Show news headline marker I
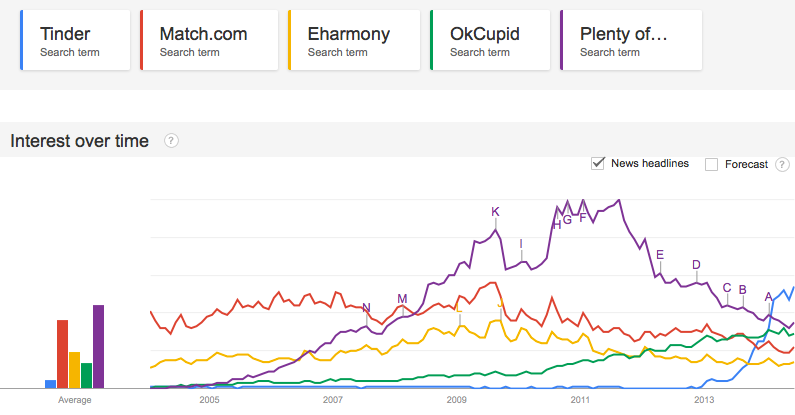Screen dimensions: 795x415 pos(521,243)
